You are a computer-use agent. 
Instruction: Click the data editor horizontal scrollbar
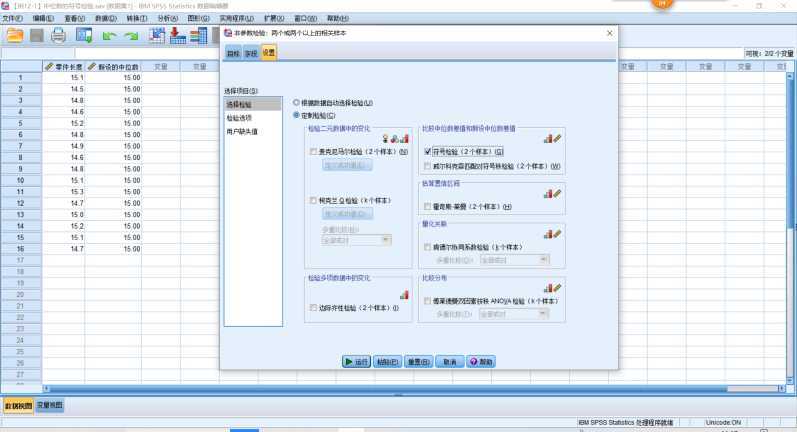tap(389, 389)
